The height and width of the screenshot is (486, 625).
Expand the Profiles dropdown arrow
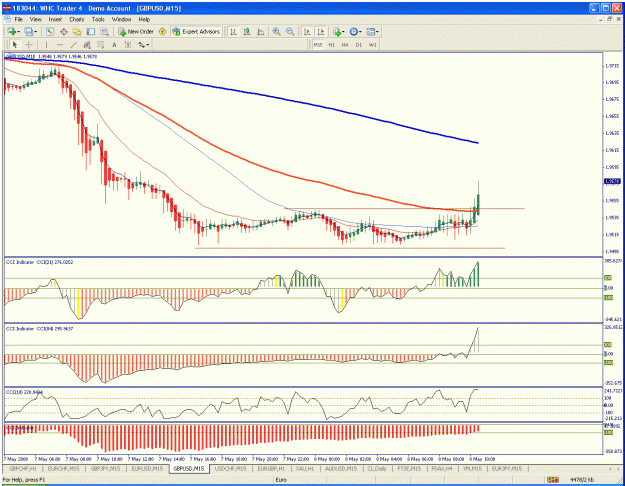[35, 31]
